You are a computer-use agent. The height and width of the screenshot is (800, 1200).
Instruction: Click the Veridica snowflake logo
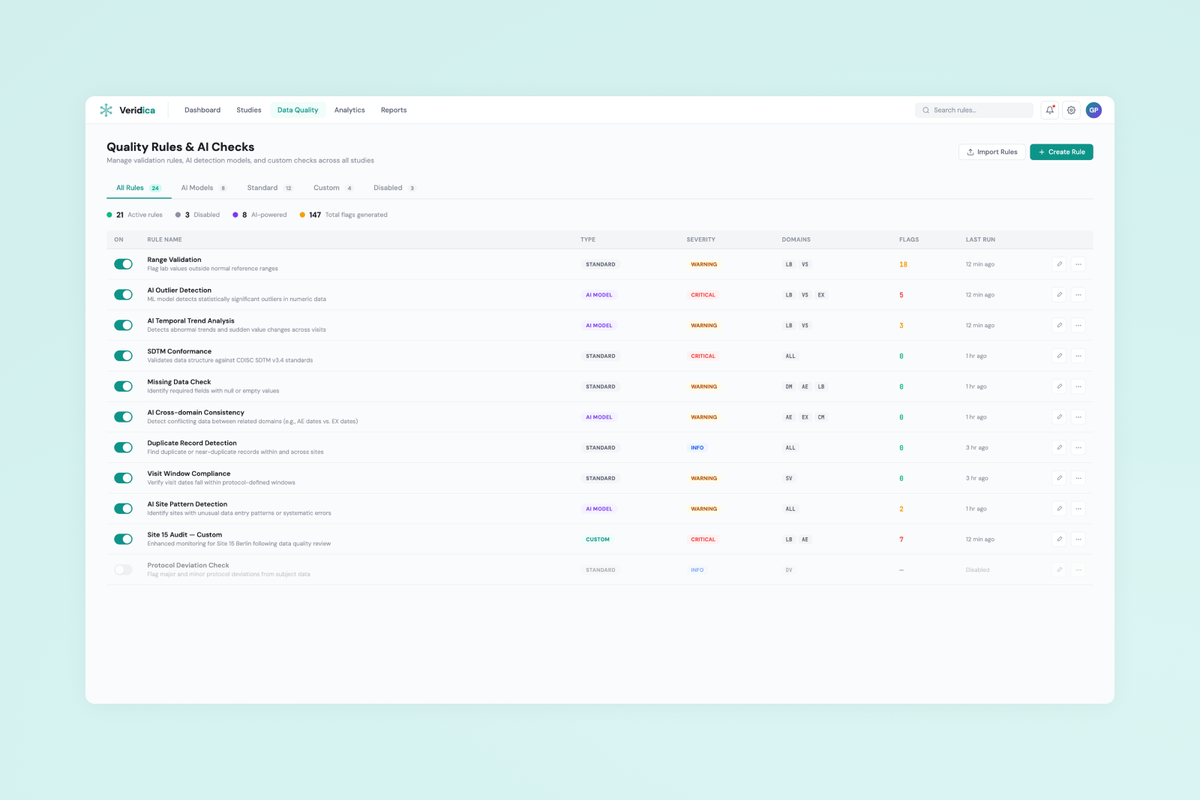[x=106, y=110]
